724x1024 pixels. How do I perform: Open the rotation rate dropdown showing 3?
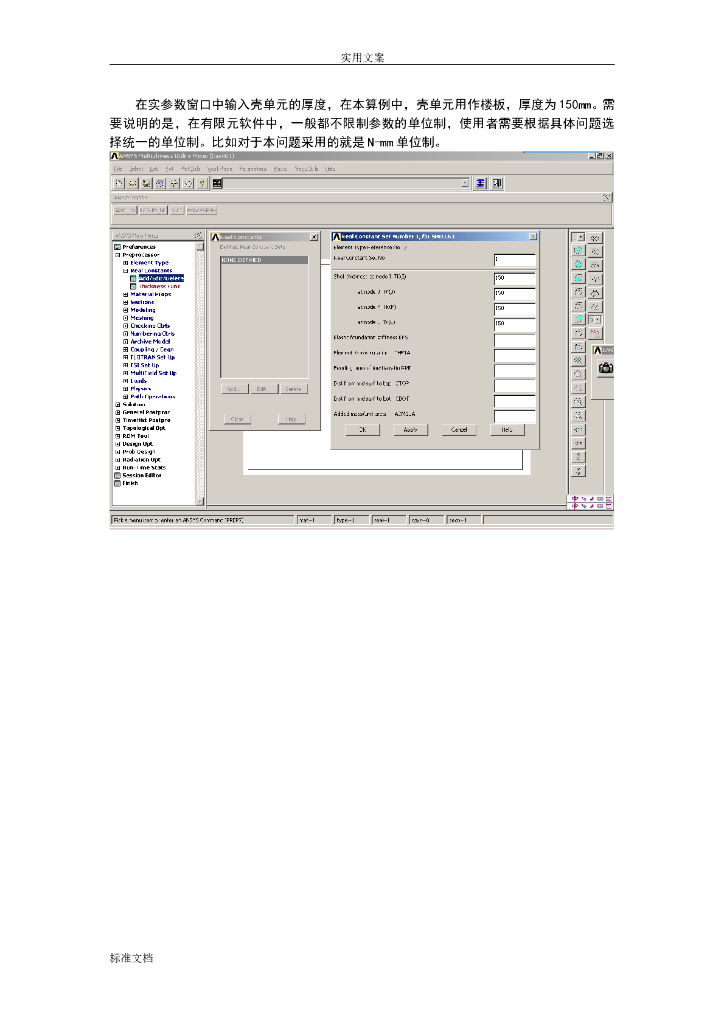[595, 320]
